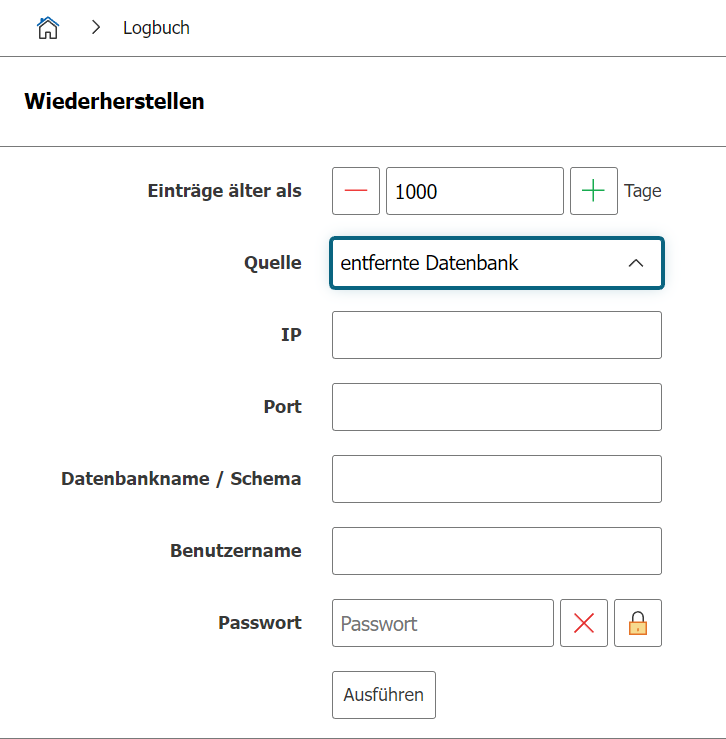
Task: Click the Datenbankname / Schema label
Action: (181, 479)
